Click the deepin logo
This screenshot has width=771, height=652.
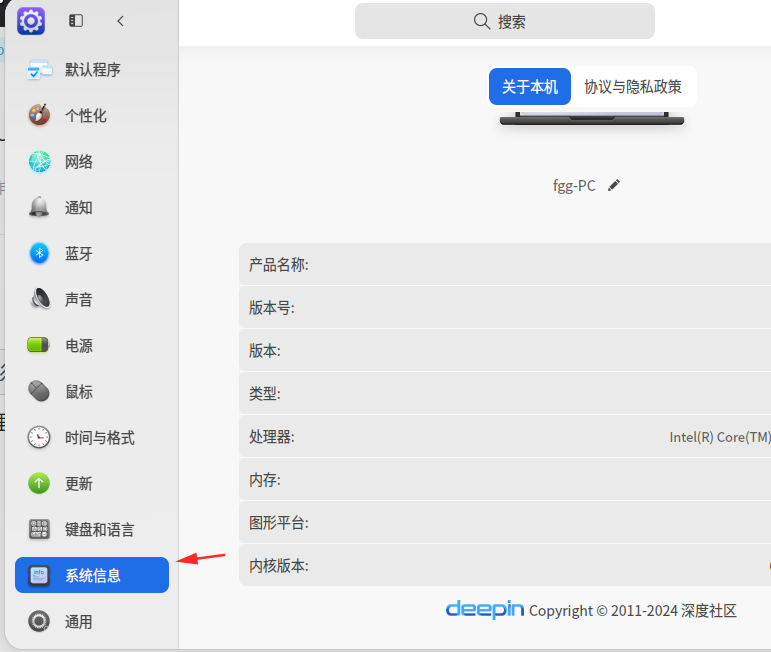[485, 610]
